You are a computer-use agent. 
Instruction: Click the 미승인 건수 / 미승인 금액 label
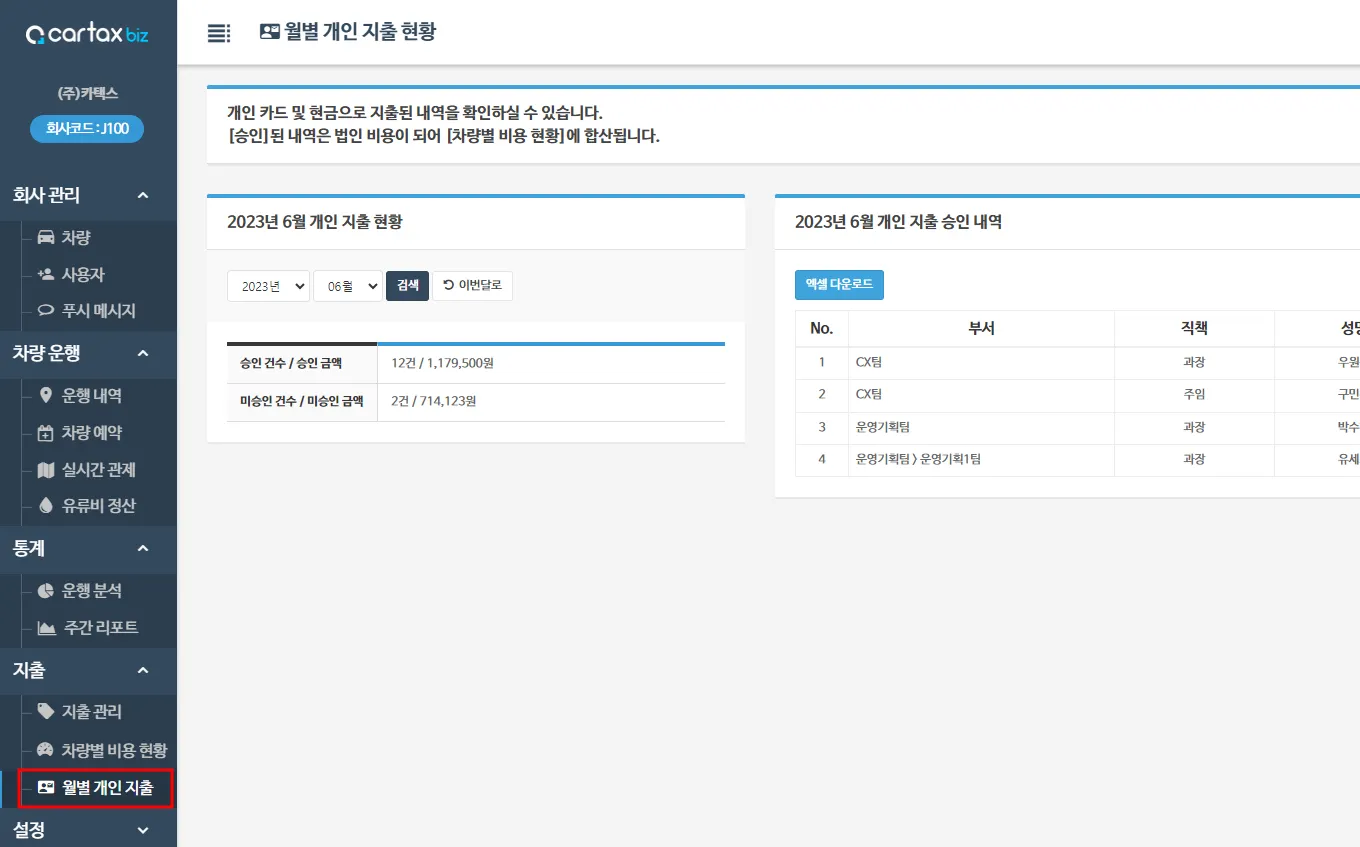[x=301, y=402]
